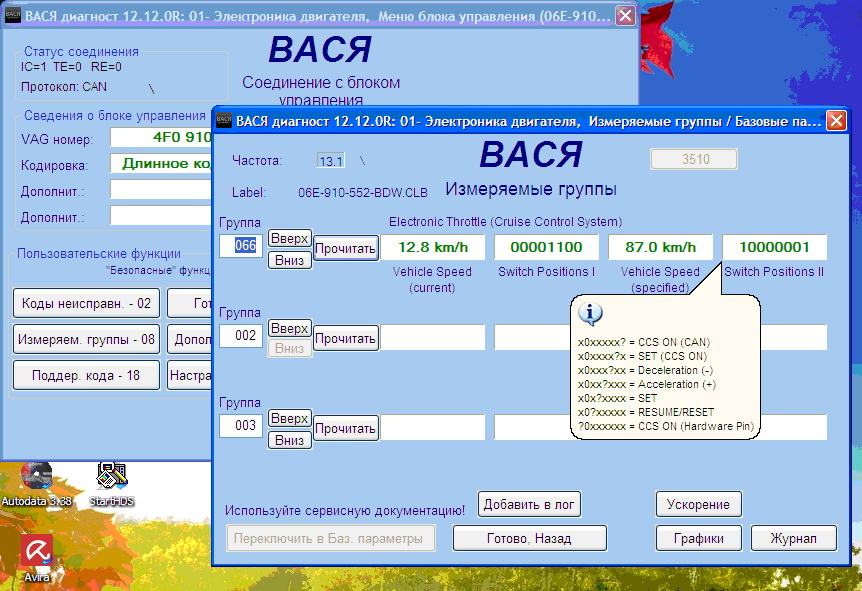The height and width of the screenshot is (591, 862).
Task: Click label file name 06E-910-552-BDW.CLB
Action: tap(363, 193)
